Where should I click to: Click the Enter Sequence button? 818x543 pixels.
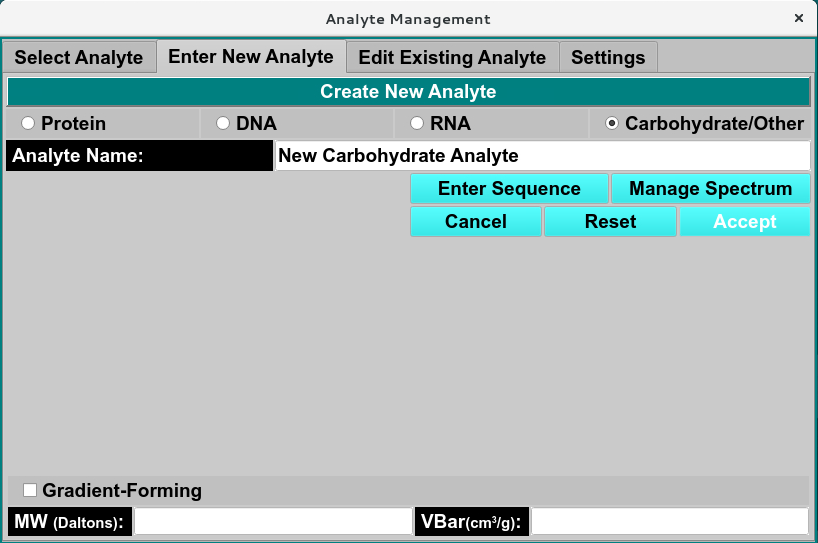(x=509, y=189)
